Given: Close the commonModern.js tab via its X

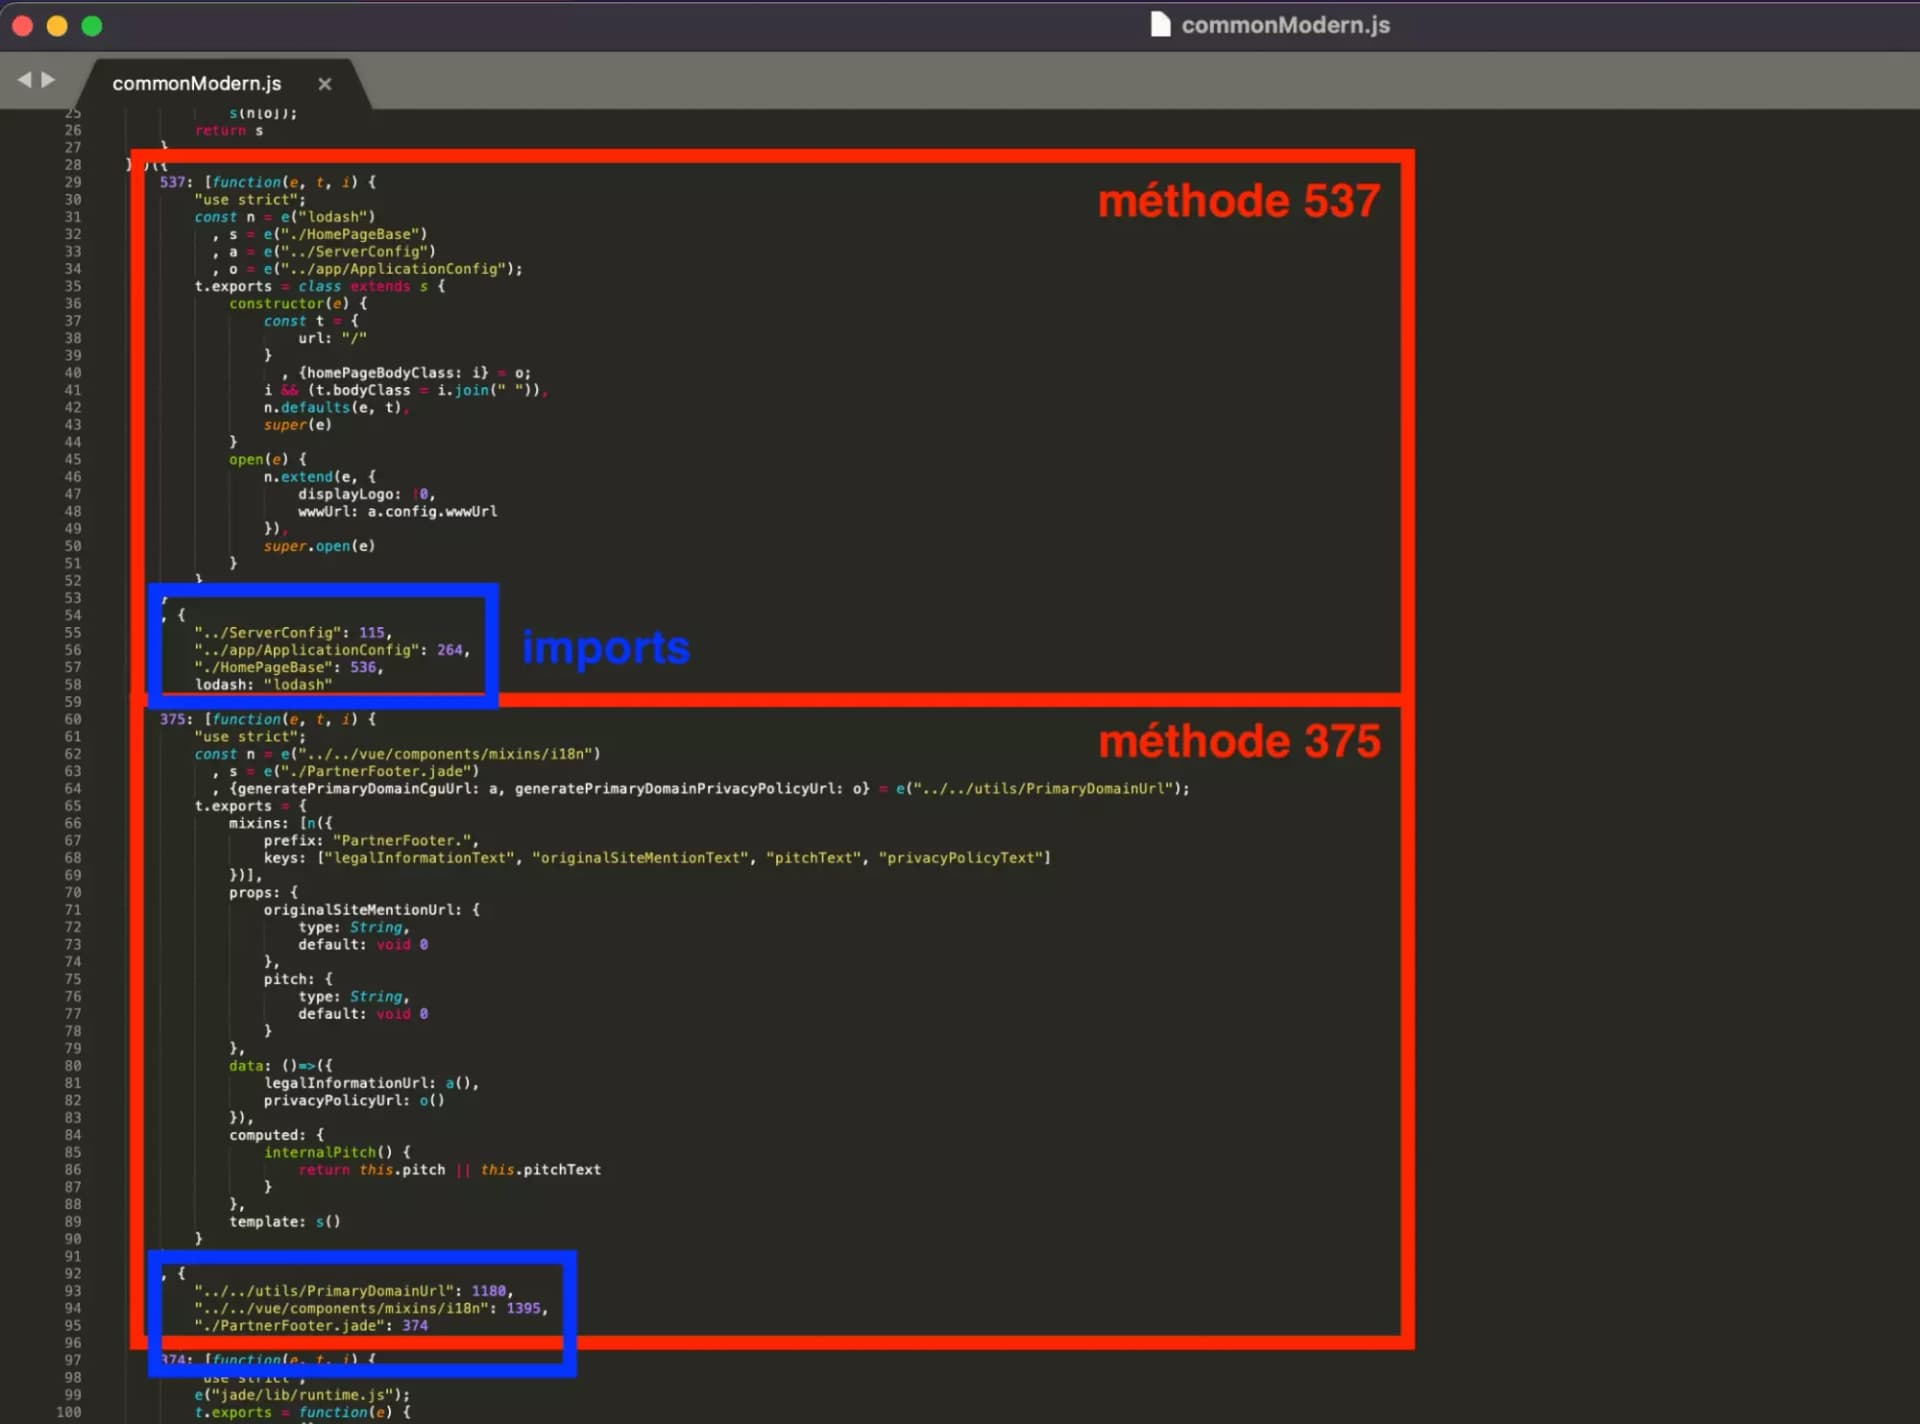Looking at the screenshot, I should click(324, 84).
